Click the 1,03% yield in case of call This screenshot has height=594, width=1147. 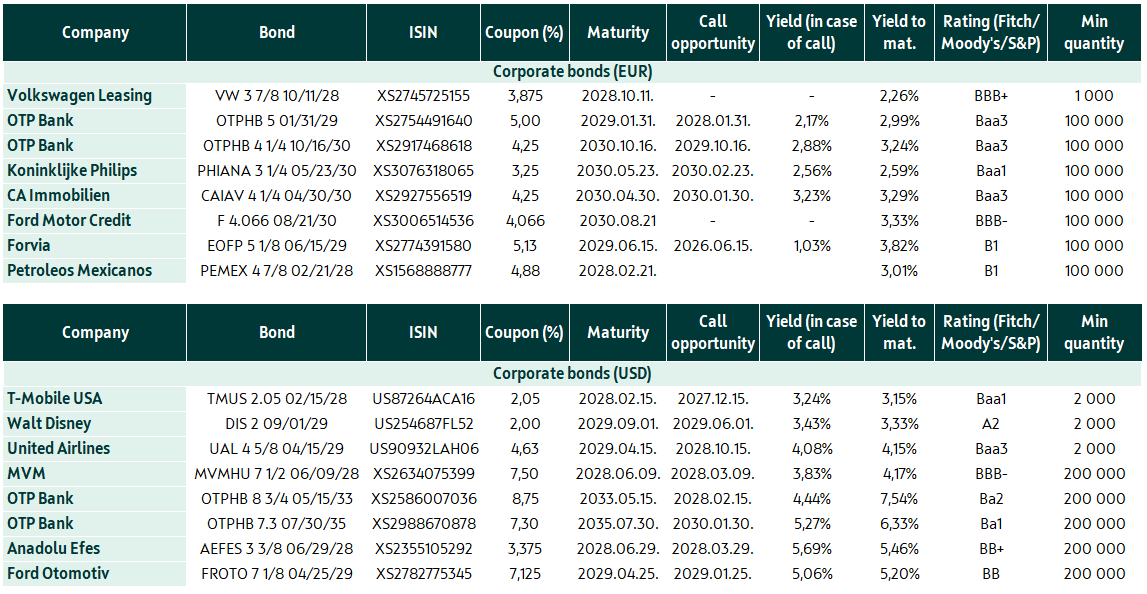click(x=811, y=245)
